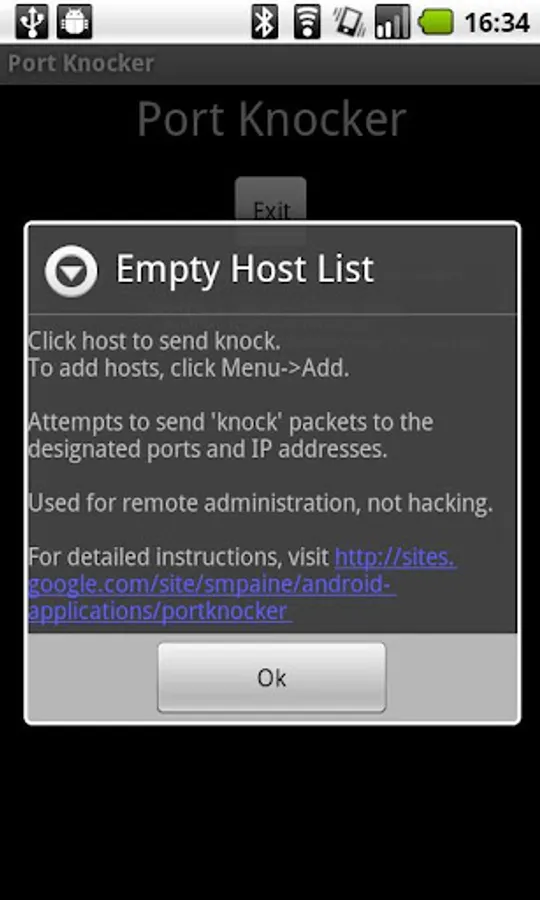
Task: Tap the 16:34 clock in status bar
Action: [x=496, y=23]
